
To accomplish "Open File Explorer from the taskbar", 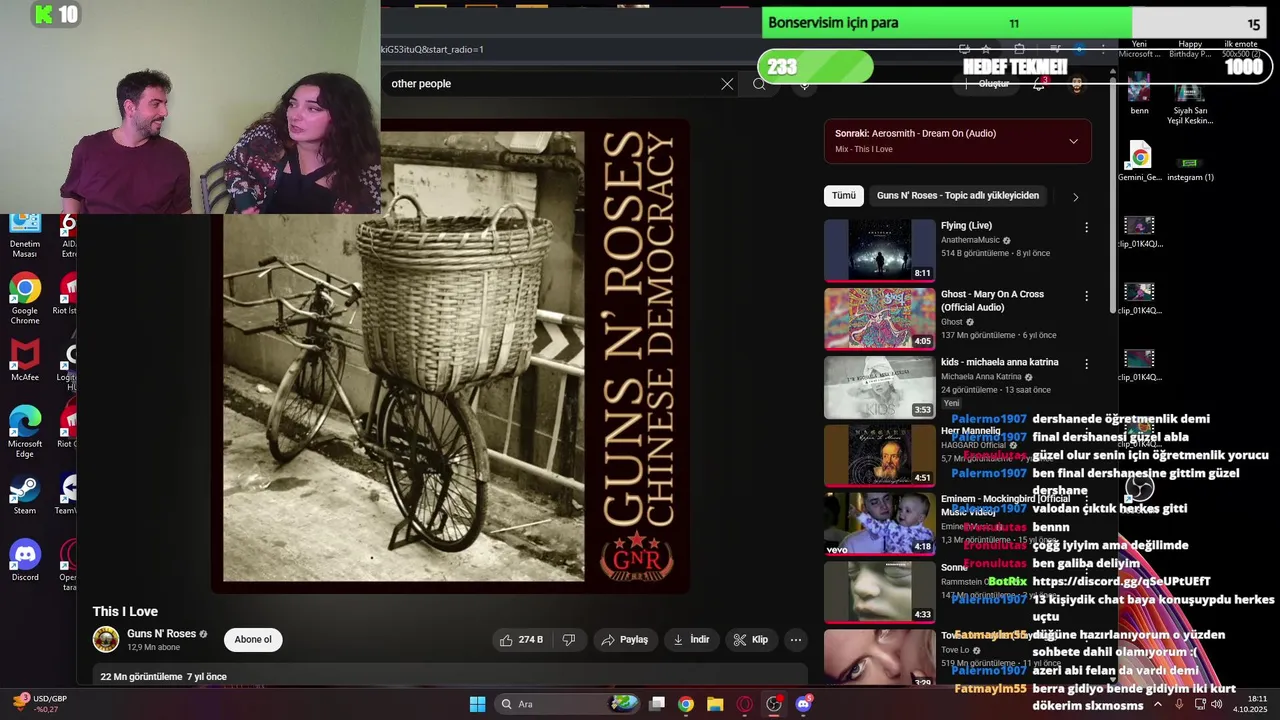I will (715, 704).
